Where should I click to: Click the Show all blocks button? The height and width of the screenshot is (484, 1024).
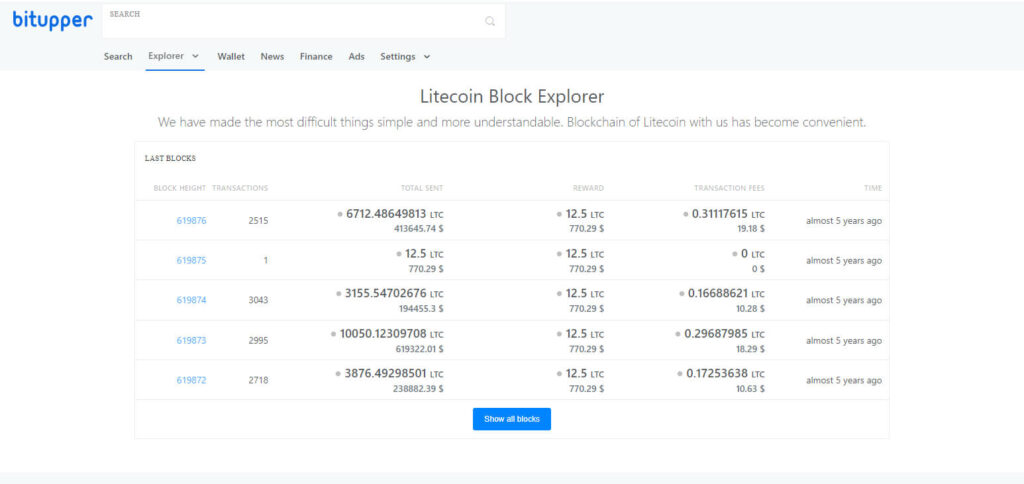point(512,419)
